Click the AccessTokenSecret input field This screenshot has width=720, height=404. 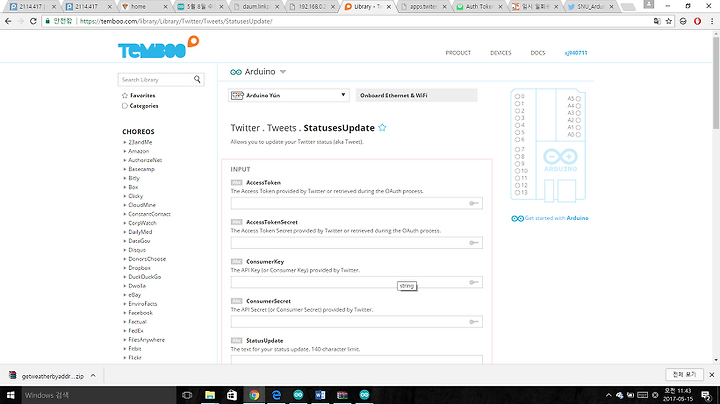[356, 243]
